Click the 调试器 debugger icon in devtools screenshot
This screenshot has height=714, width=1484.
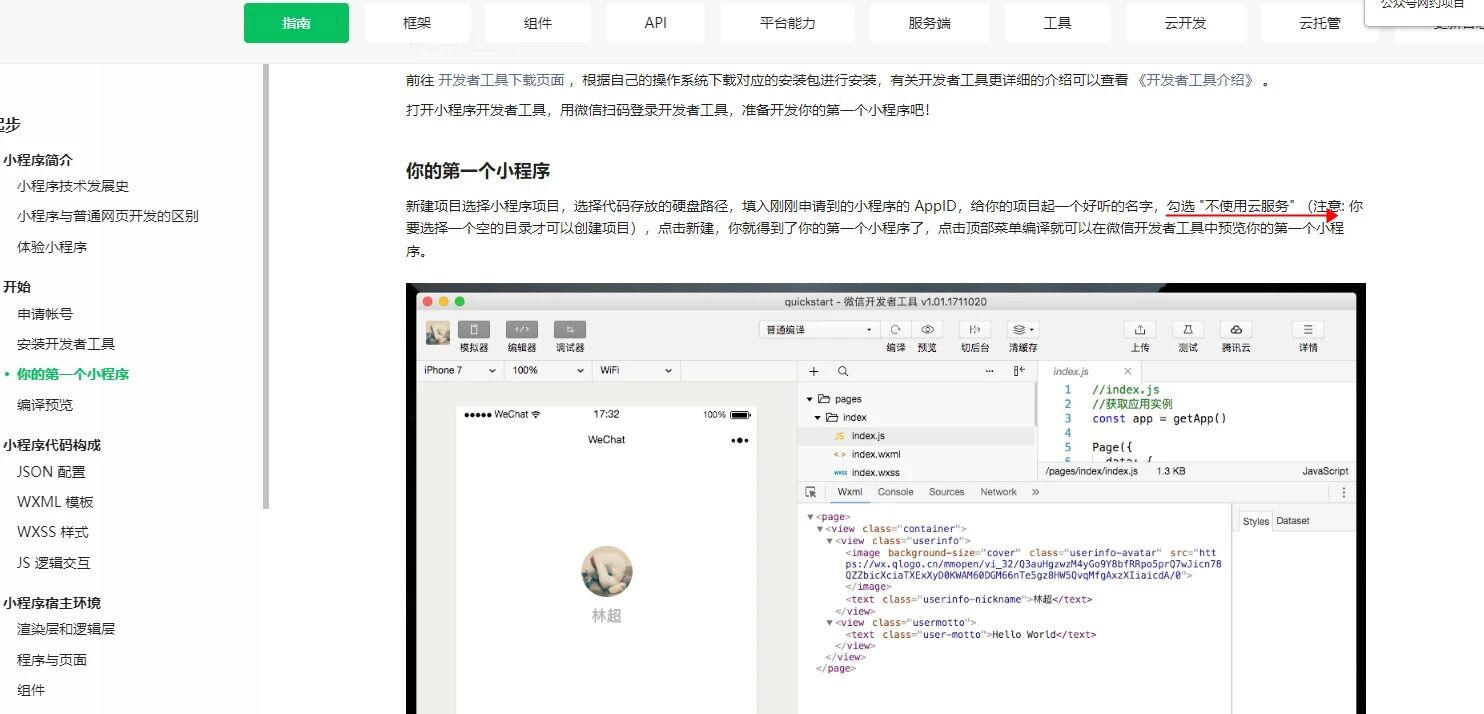click(570, 329)
